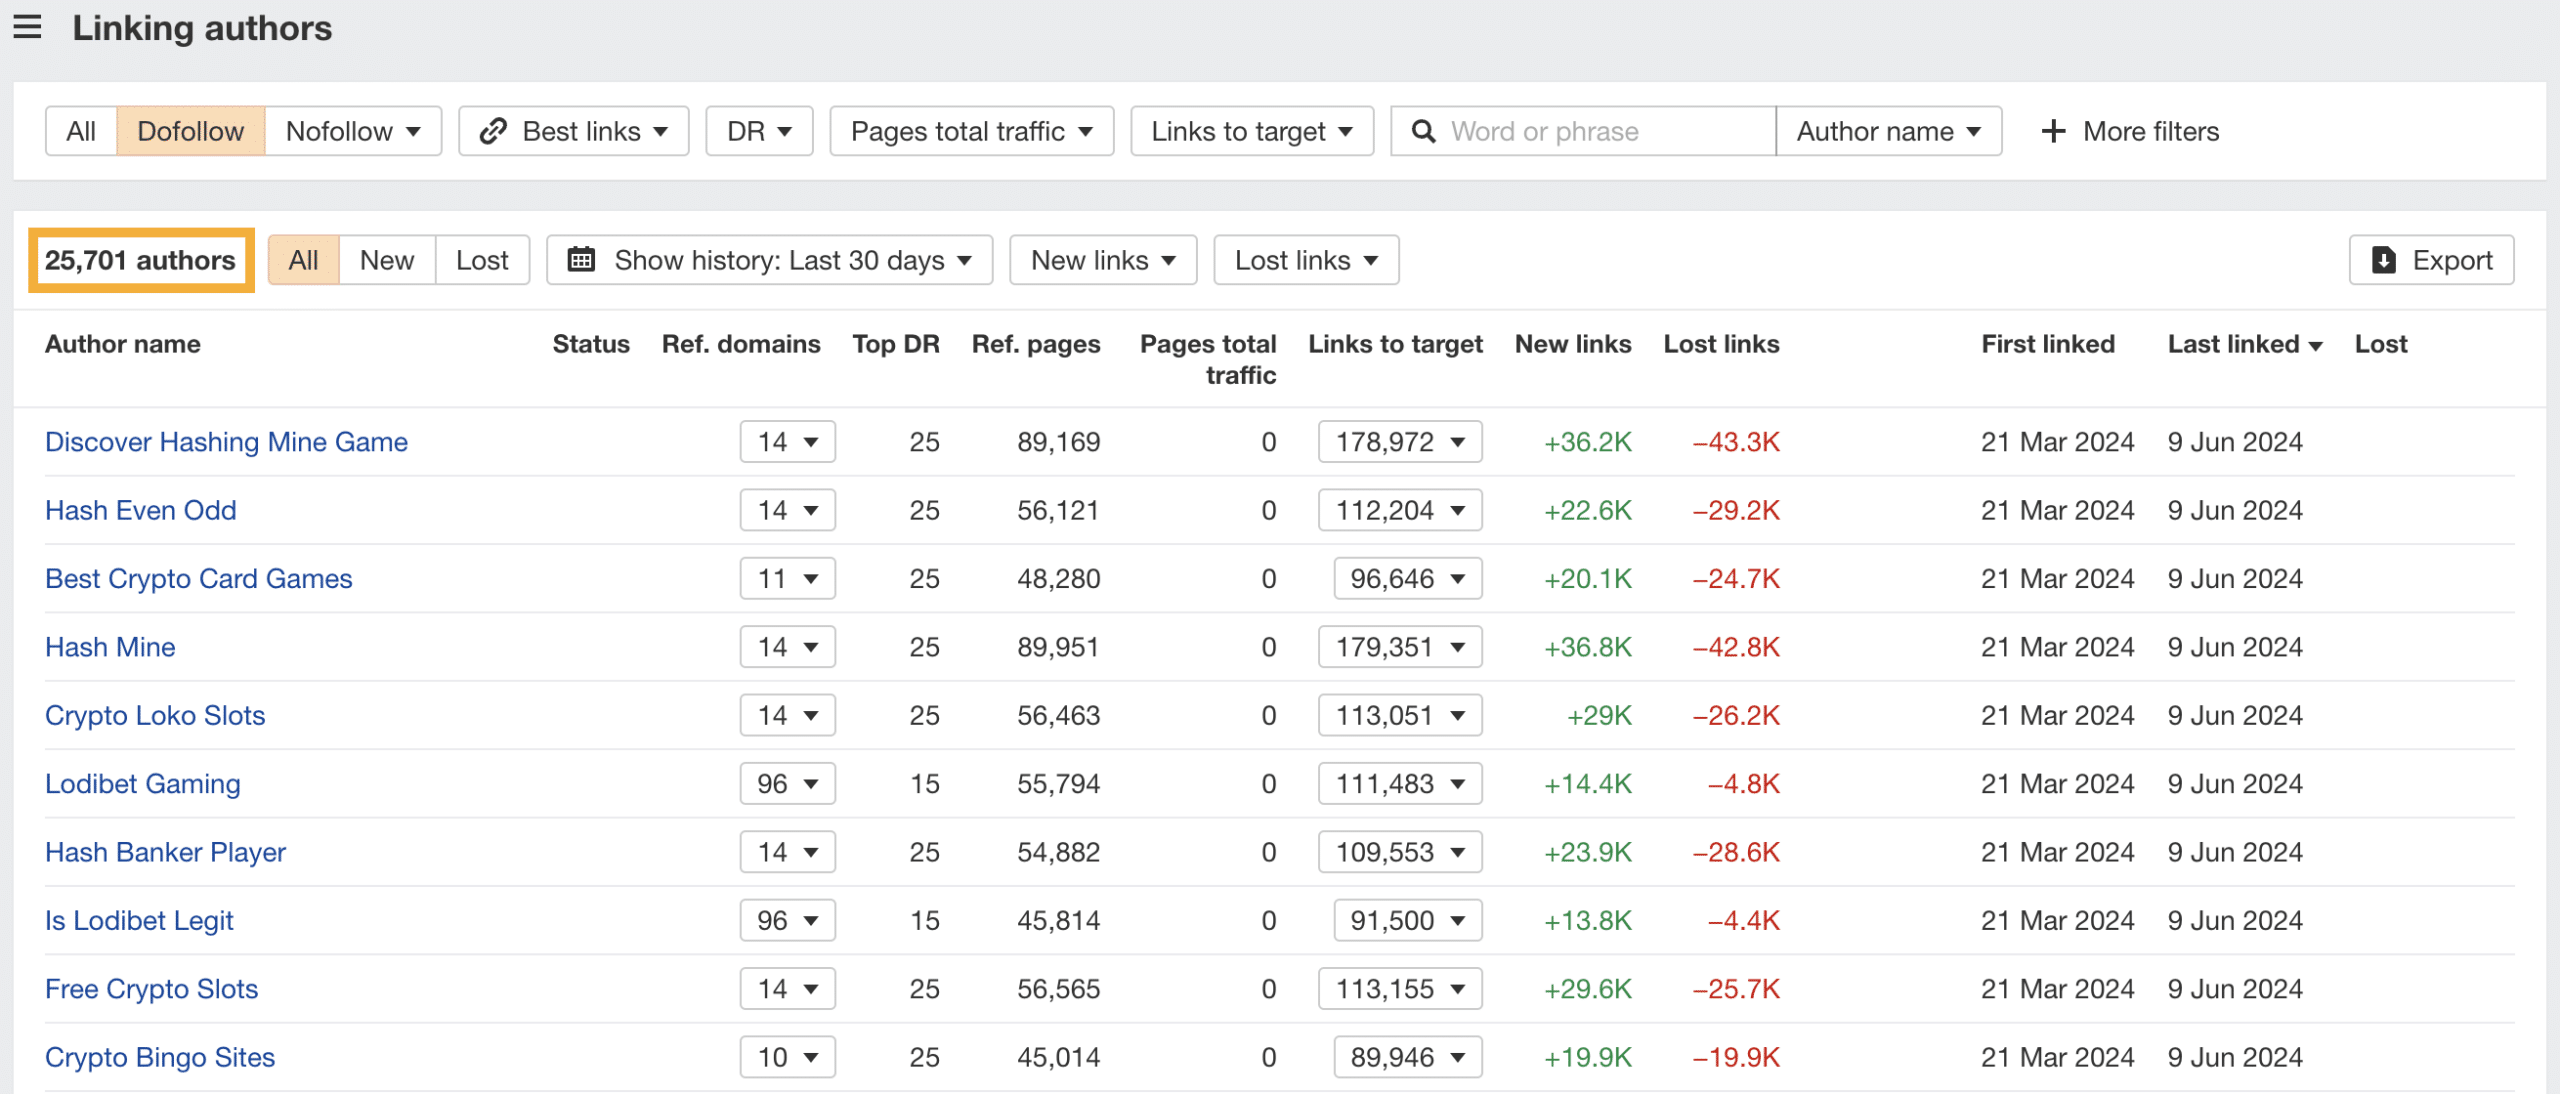
Task: Open the Lost links dropdown
Action: (x=1306, y=260)
